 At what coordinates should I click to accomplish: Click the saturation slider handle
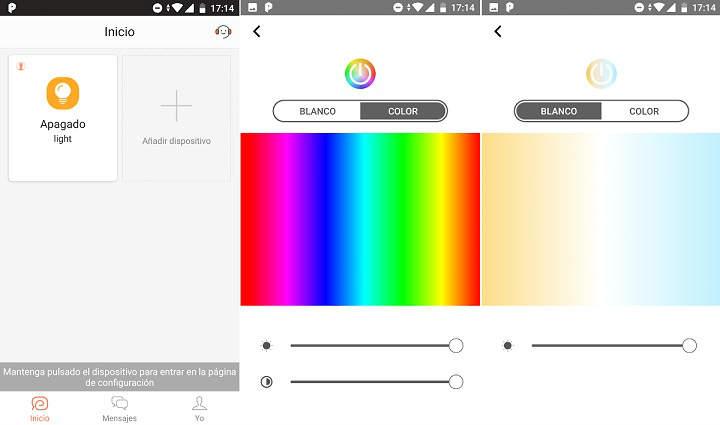point(456,381)
